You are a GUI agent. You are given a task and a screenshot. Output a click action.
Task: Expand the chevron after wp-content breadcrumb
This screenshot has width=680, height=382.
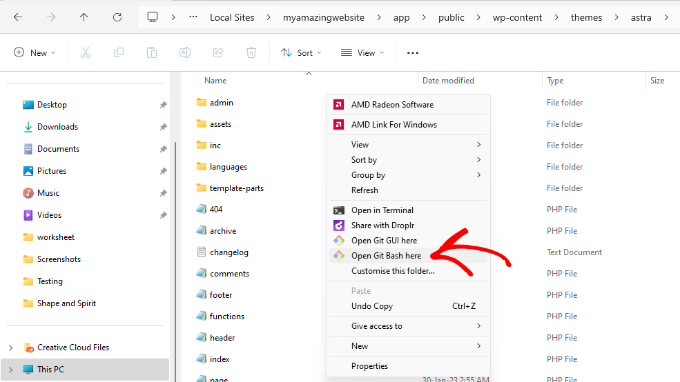point(556,18)
